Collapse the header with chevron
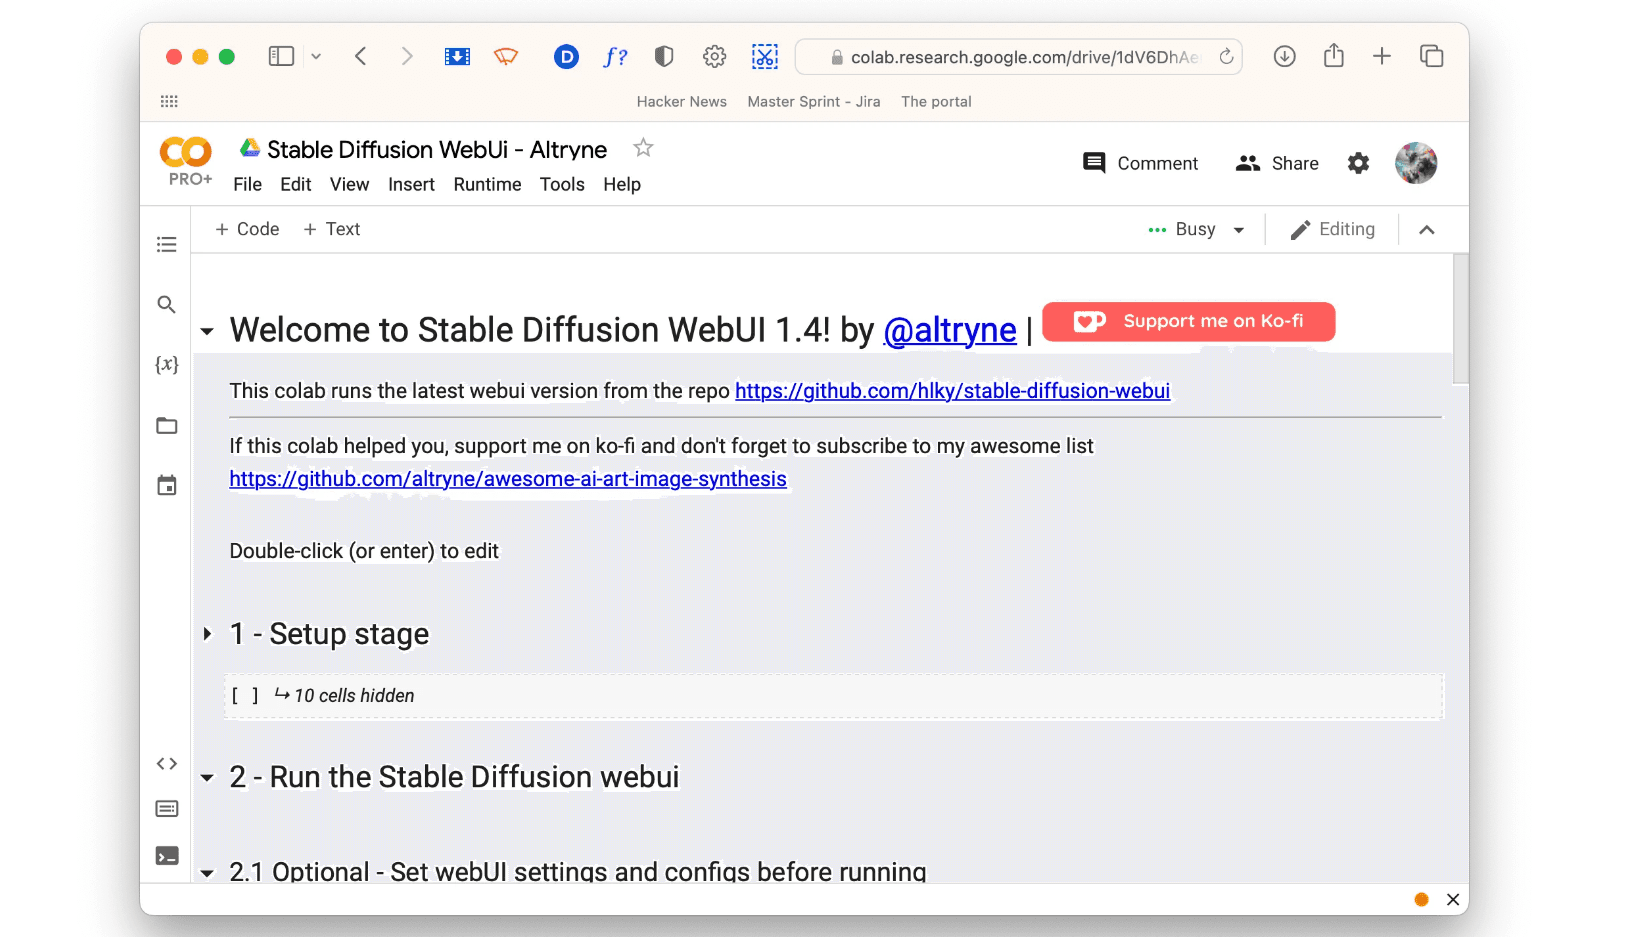 coord(1427,229)
